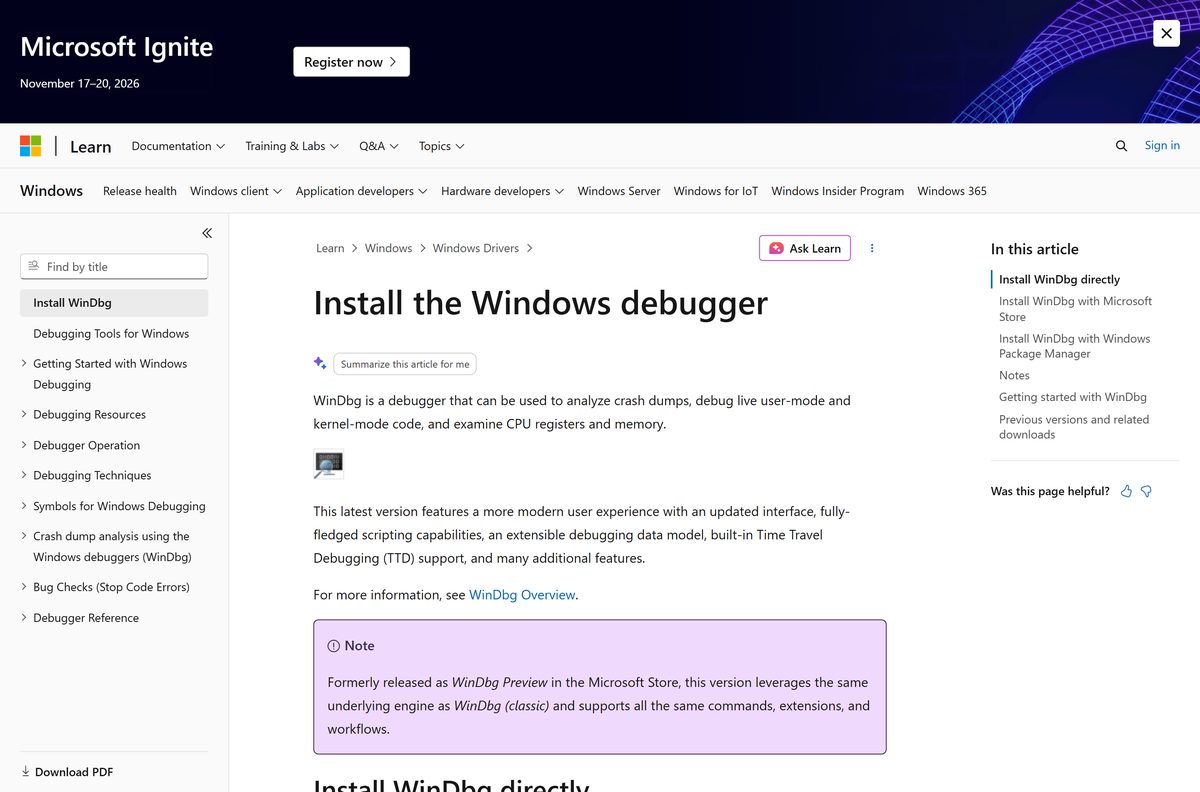Image resolution: width=1200 pixels, height=792 pixels.
Task: Select Install WinDbg in sidebar
Action: point(114,303)
